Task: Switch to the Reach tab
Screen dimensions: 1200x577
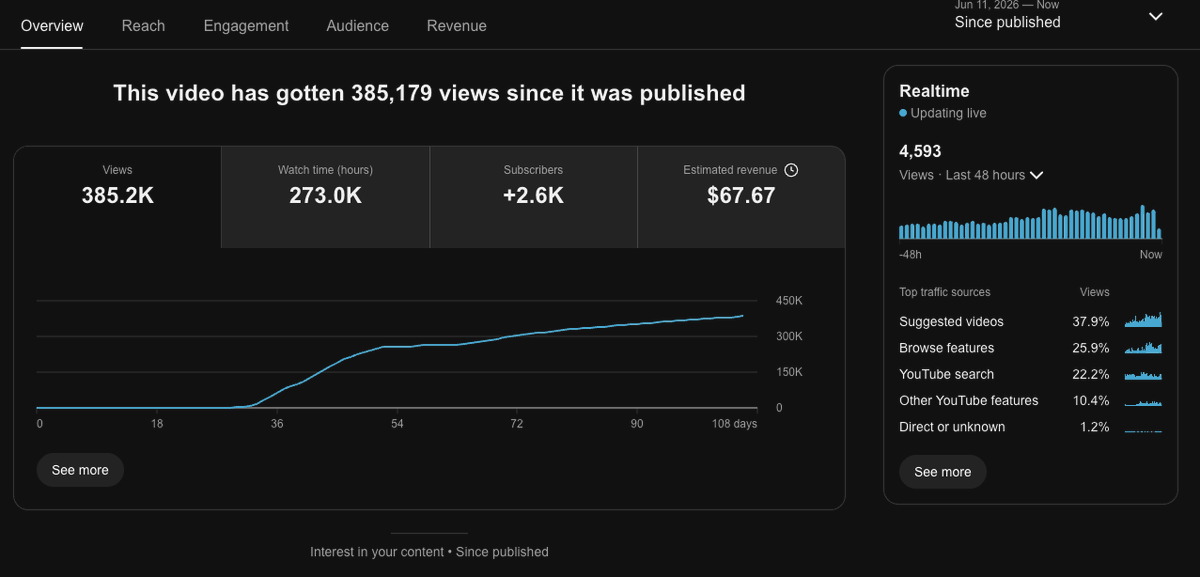Action: pos(143,26)
